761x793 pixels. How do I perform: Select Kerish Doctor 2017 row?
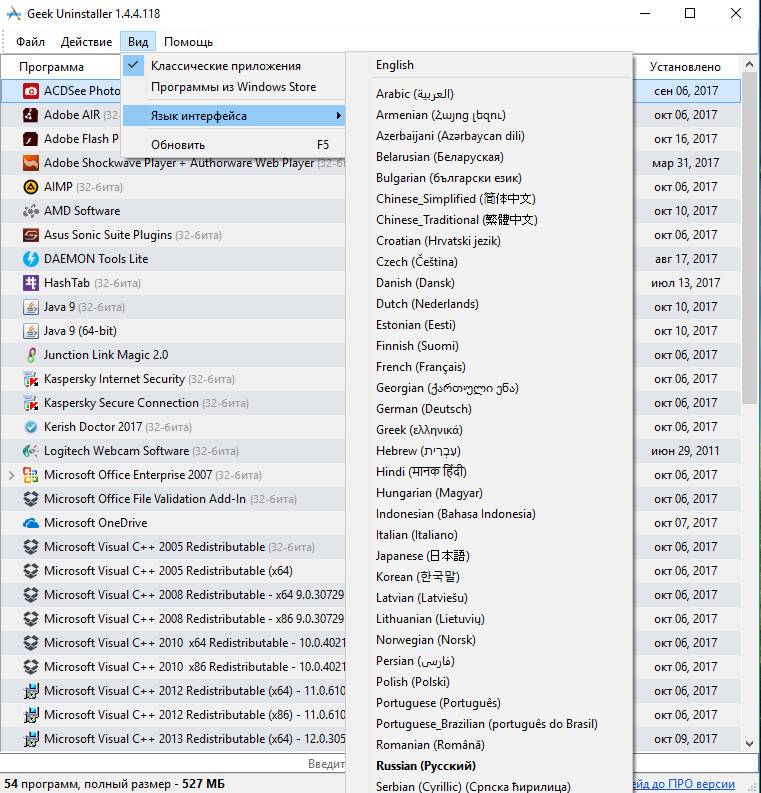click(x=173, y=427)
